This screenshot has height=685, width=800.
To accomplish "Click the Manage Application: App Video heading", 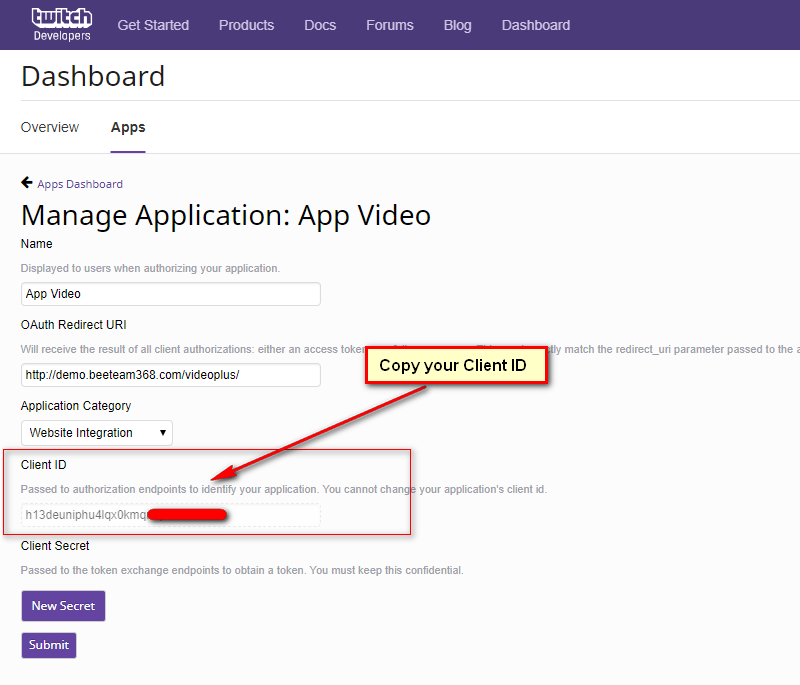I will click(x=226, y=215).
